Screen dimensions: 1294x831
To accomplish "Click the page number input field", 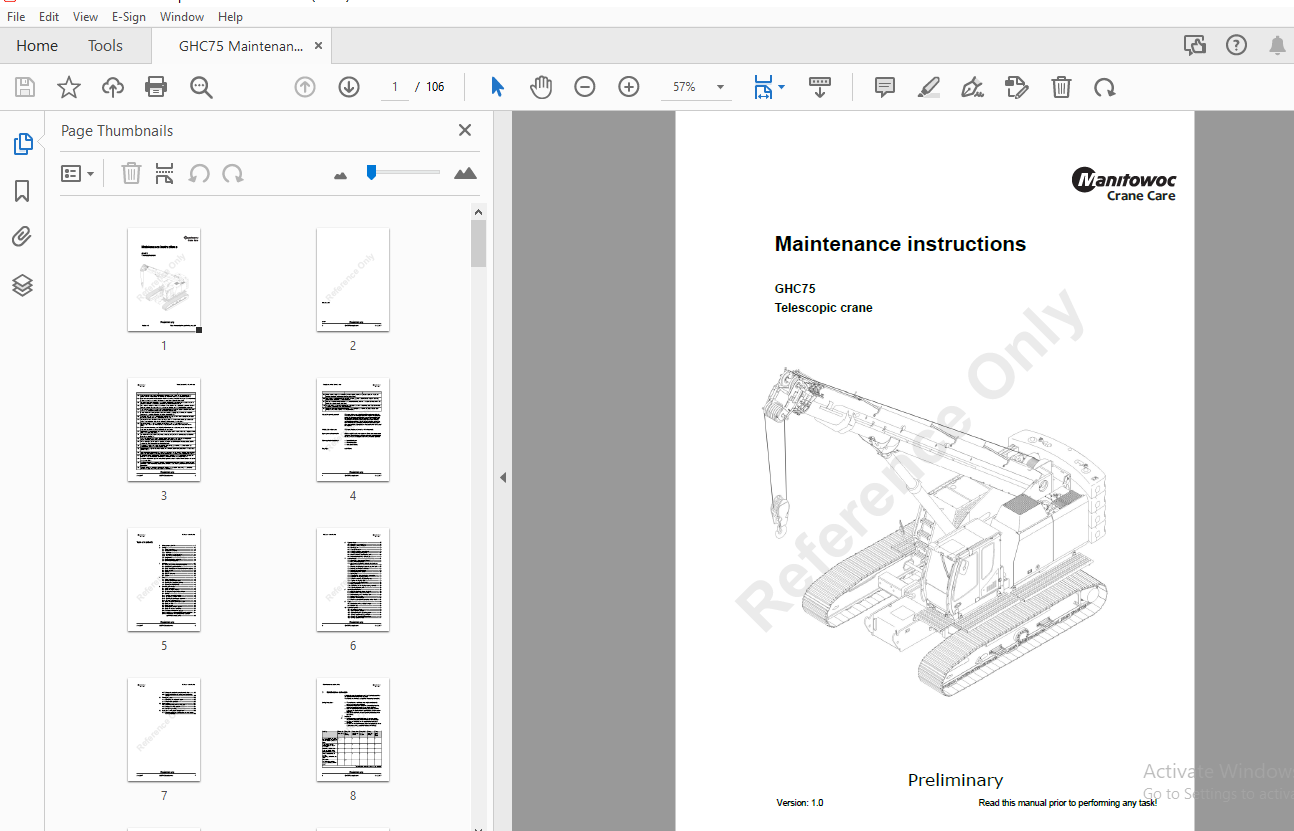I will (x=395, y=87).
